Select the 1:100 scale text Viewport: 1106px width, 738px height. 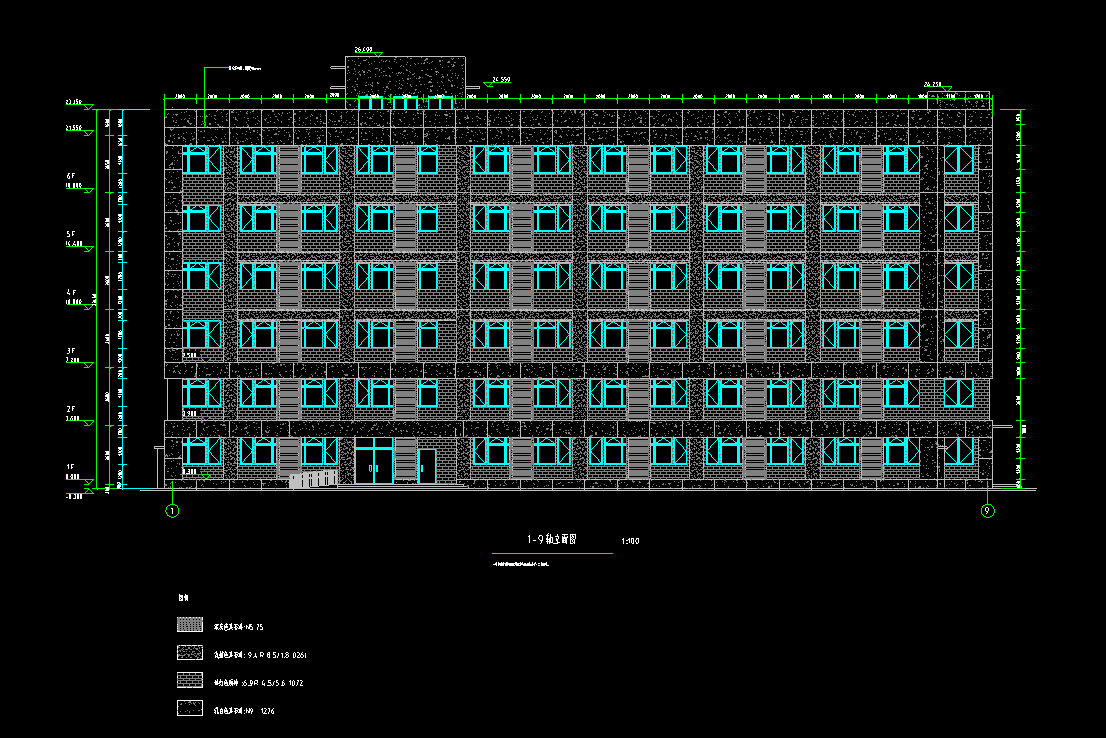pos(630,541)
